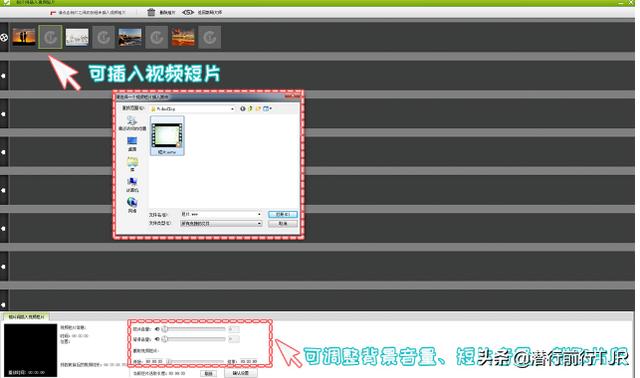Open Network in the dialog sidebar

click(x=132, y=205)
